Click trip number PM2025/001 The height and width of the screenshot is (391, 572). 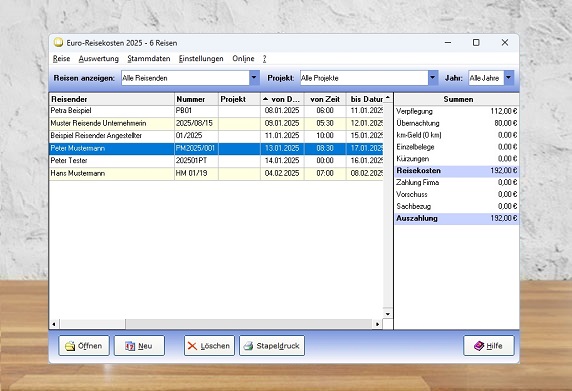[x=195, y=148]
